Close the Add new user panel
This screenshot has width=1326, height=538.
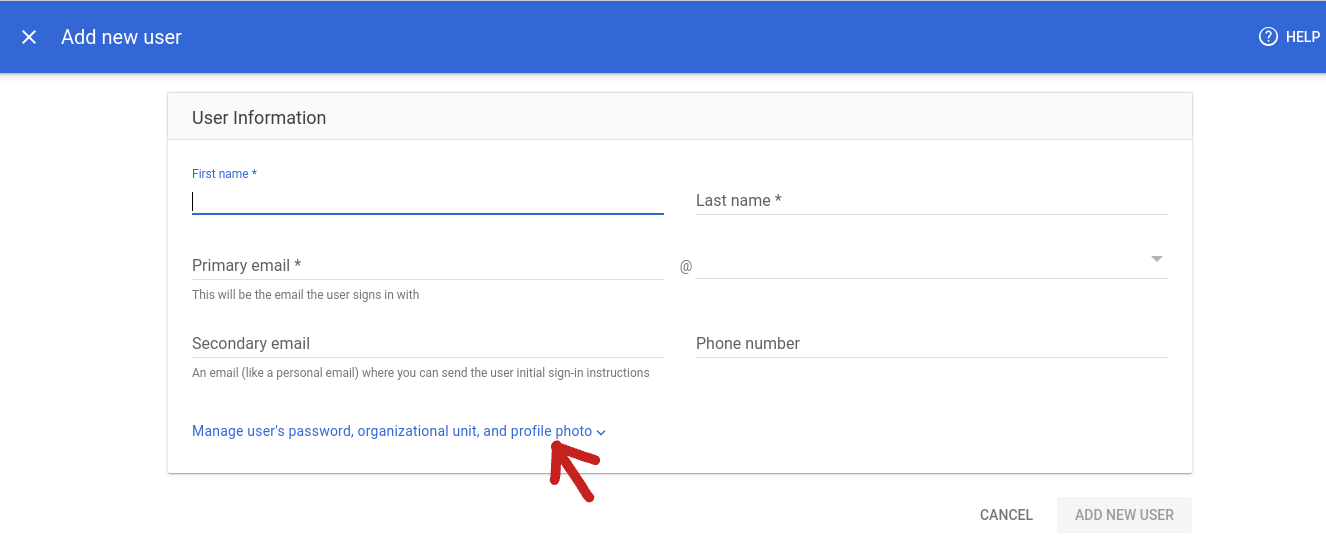[29, 37]
